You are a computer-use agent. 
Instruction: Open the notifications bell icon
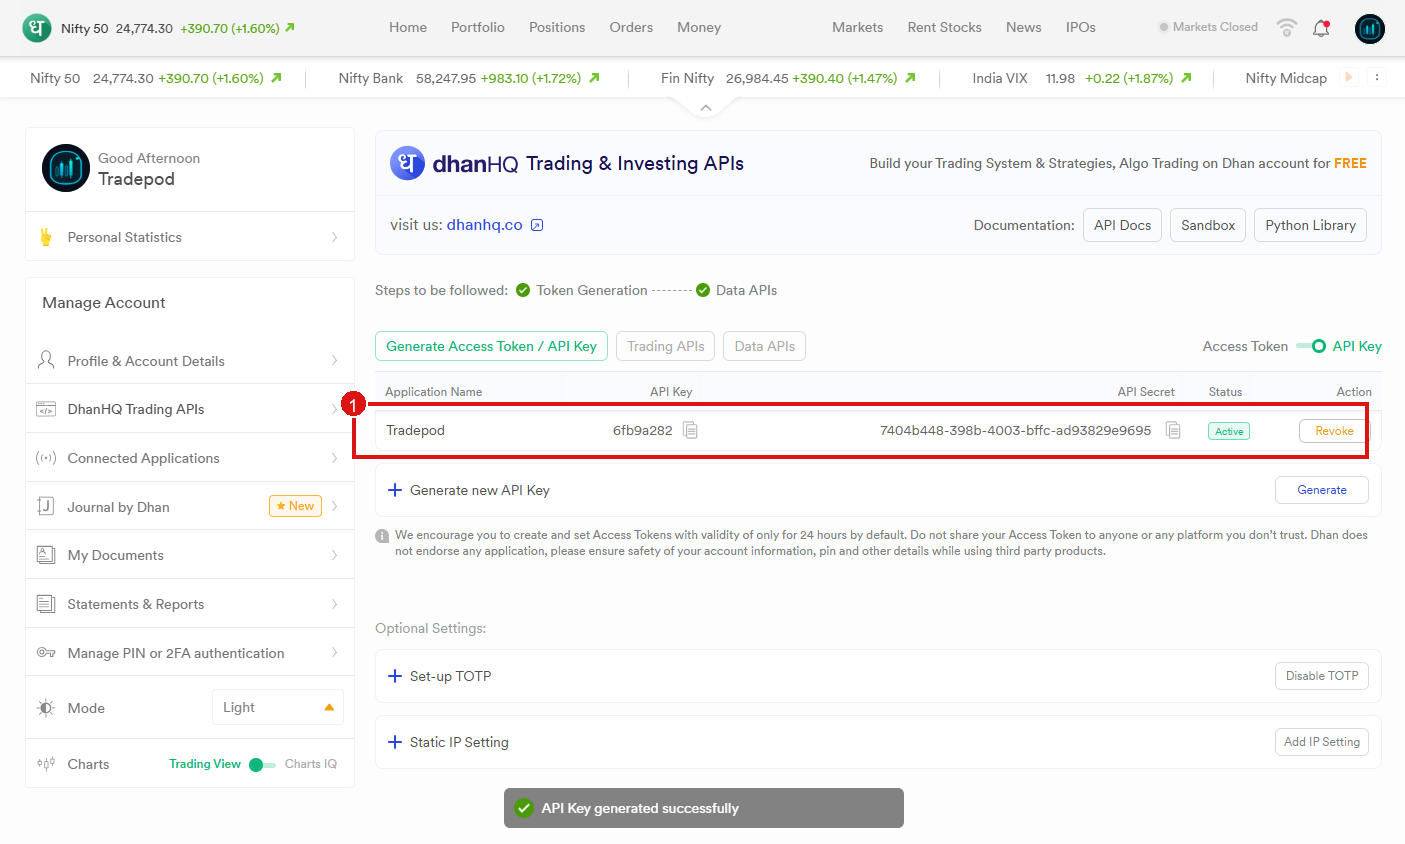click(1321, 28)
